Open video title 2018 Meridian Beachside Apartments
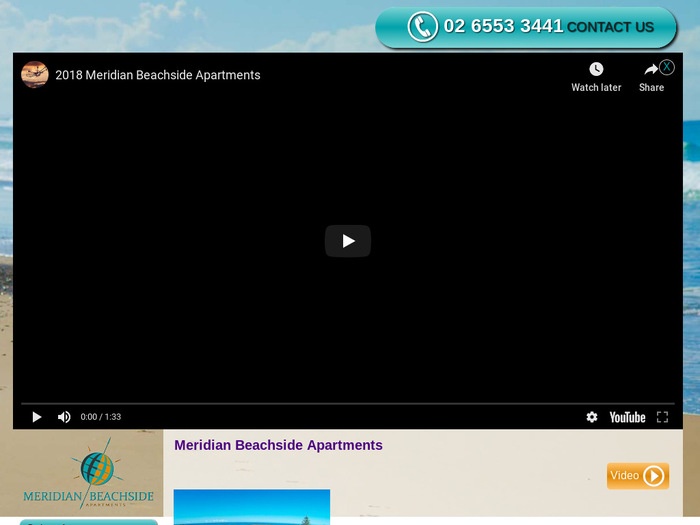Image resolution: width=700 pixels, height=525 pixels. [x=158, y=75]
